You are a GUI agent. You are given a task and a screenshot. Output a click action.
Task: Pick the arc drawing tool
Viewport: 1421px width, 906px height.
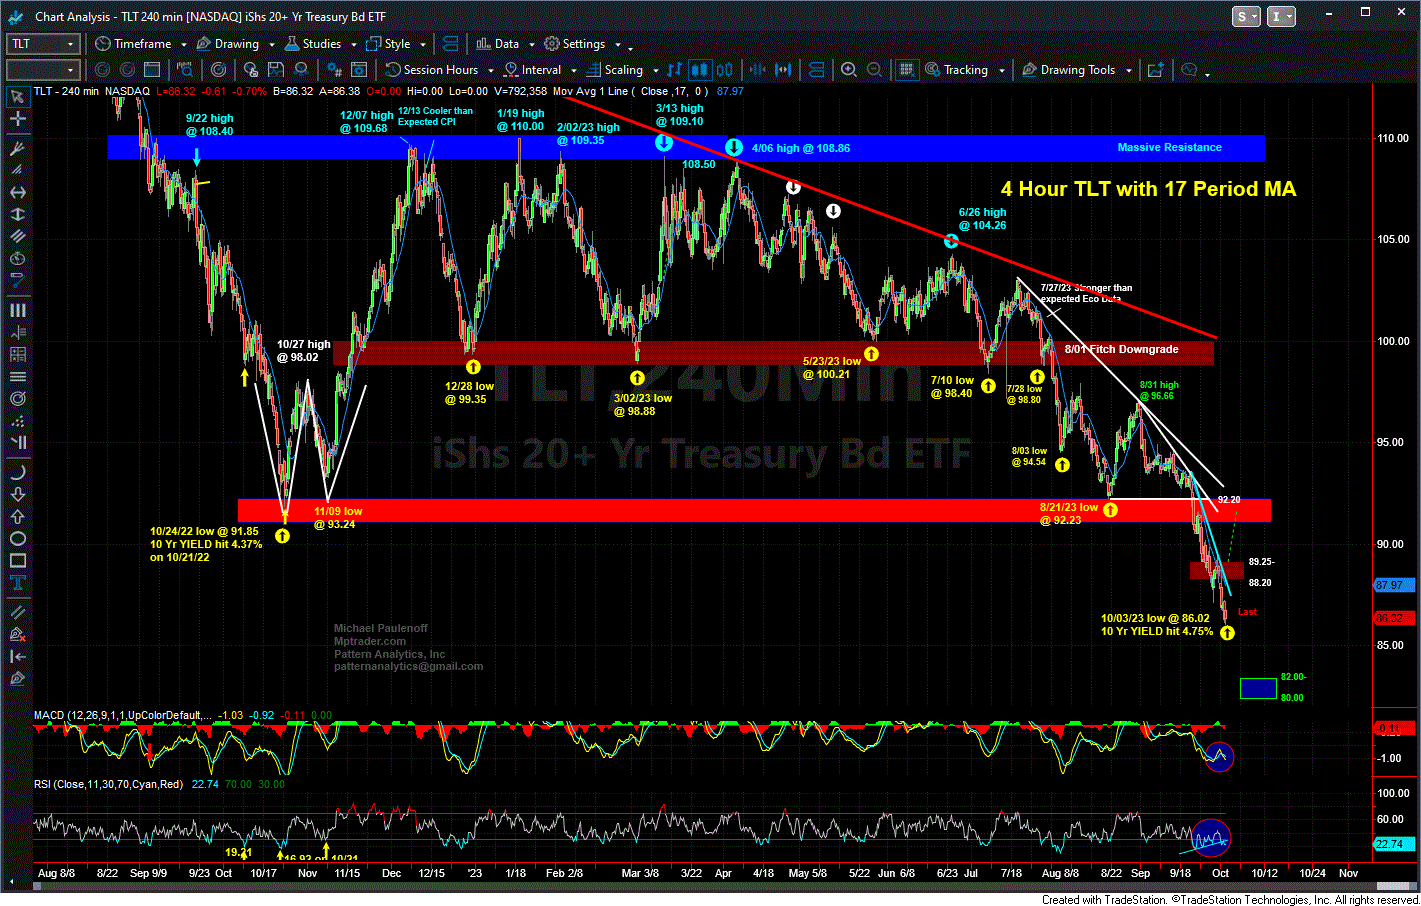17,472
